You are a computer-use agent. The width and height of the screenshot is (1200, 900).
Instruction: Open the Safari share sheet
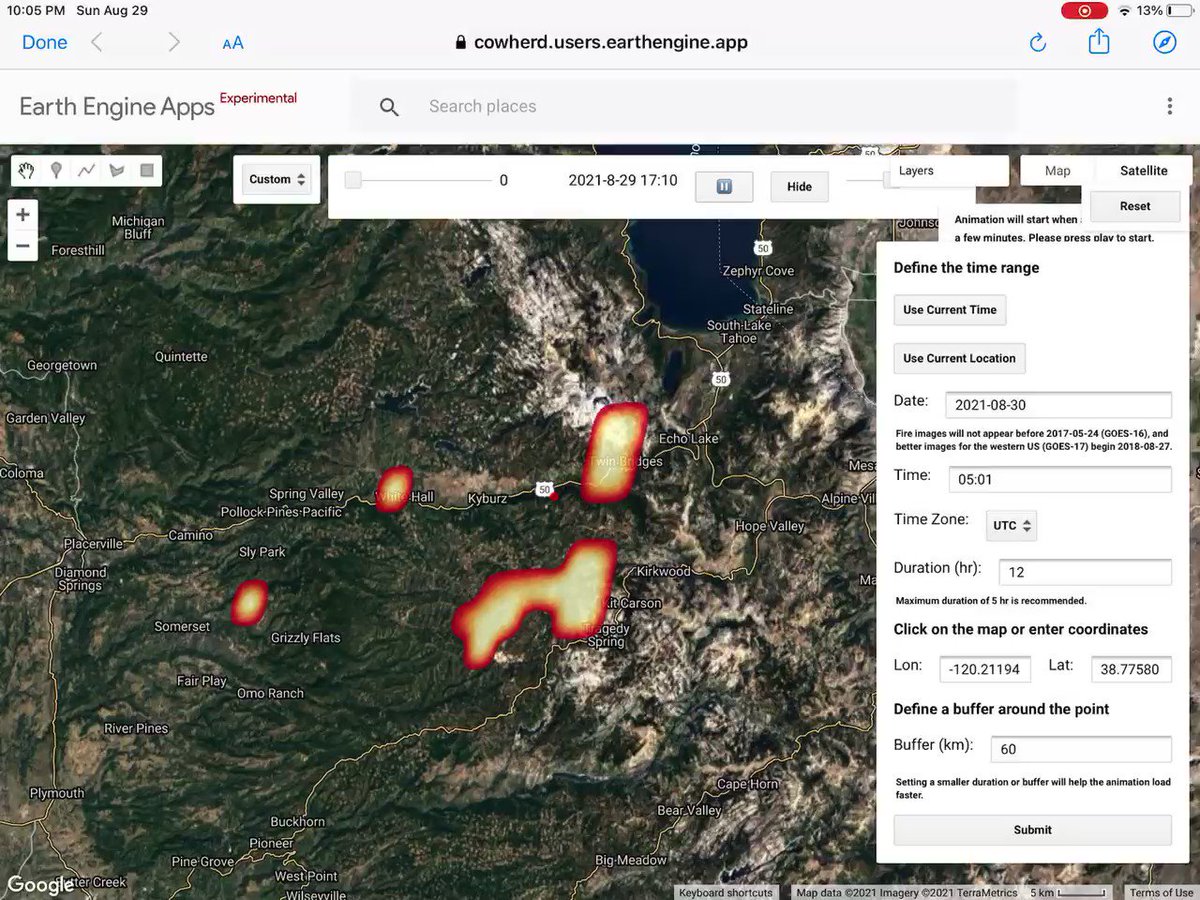[1099, 42]
